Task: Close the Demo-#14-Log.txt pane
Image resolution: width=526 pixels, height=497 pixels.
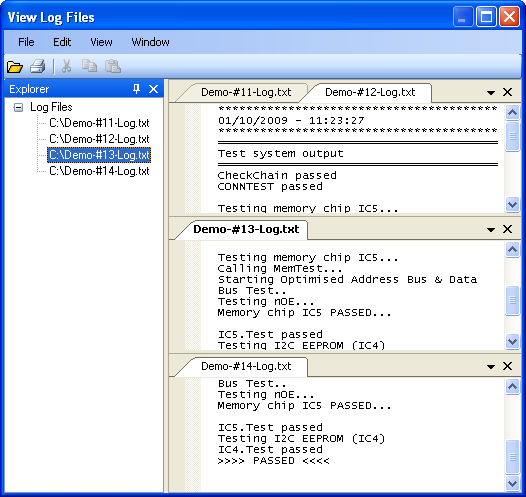Action: (508, 366)
